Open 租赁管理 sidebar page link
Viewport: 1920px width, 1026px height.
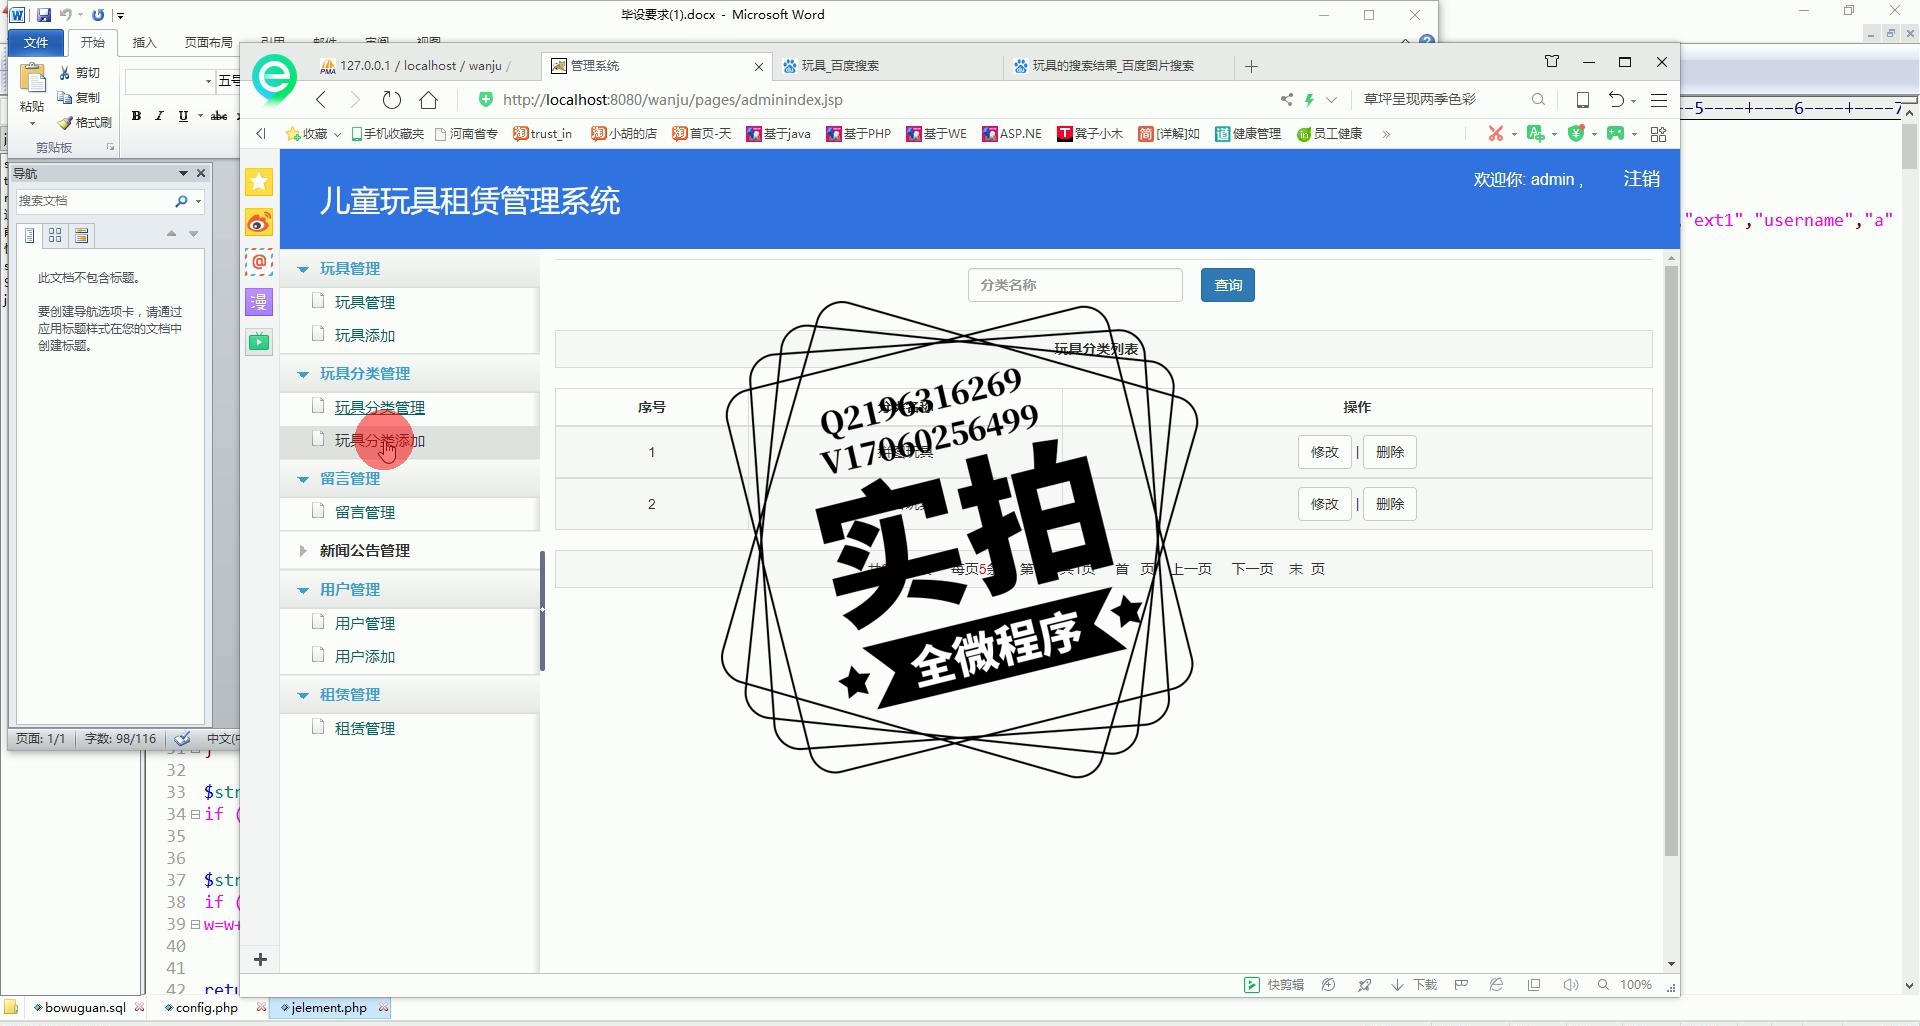point(365,728)
